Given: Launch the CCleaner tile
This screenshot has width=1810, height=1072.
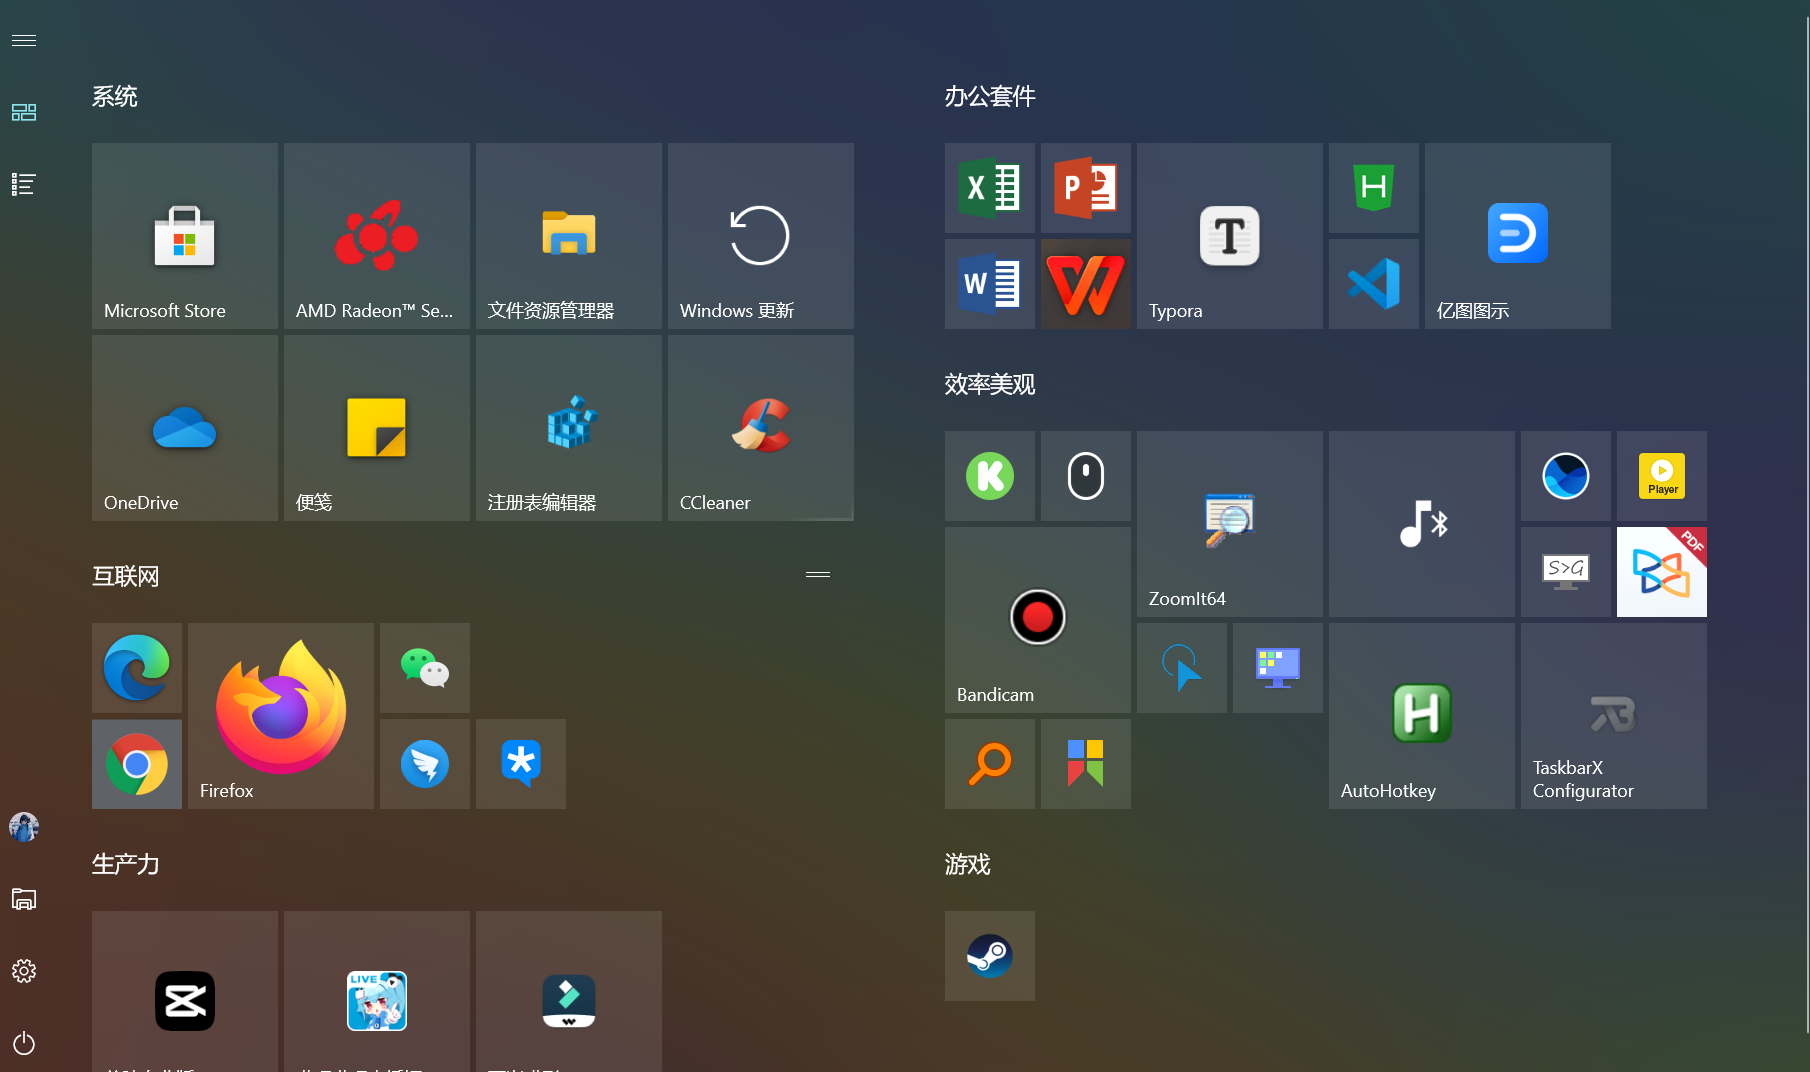Looking at the screenshot, I should click(x=761, y=427).
